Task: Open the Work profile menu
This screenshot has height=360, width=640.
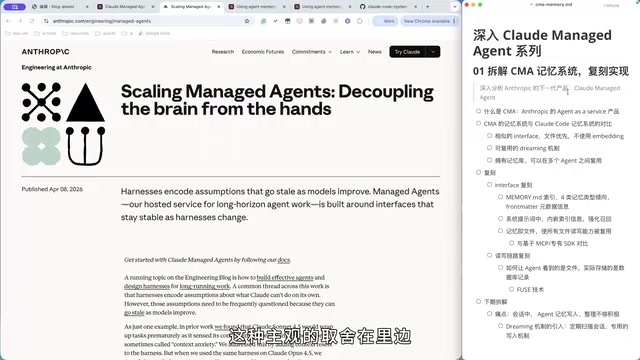Action: point(385,21)
